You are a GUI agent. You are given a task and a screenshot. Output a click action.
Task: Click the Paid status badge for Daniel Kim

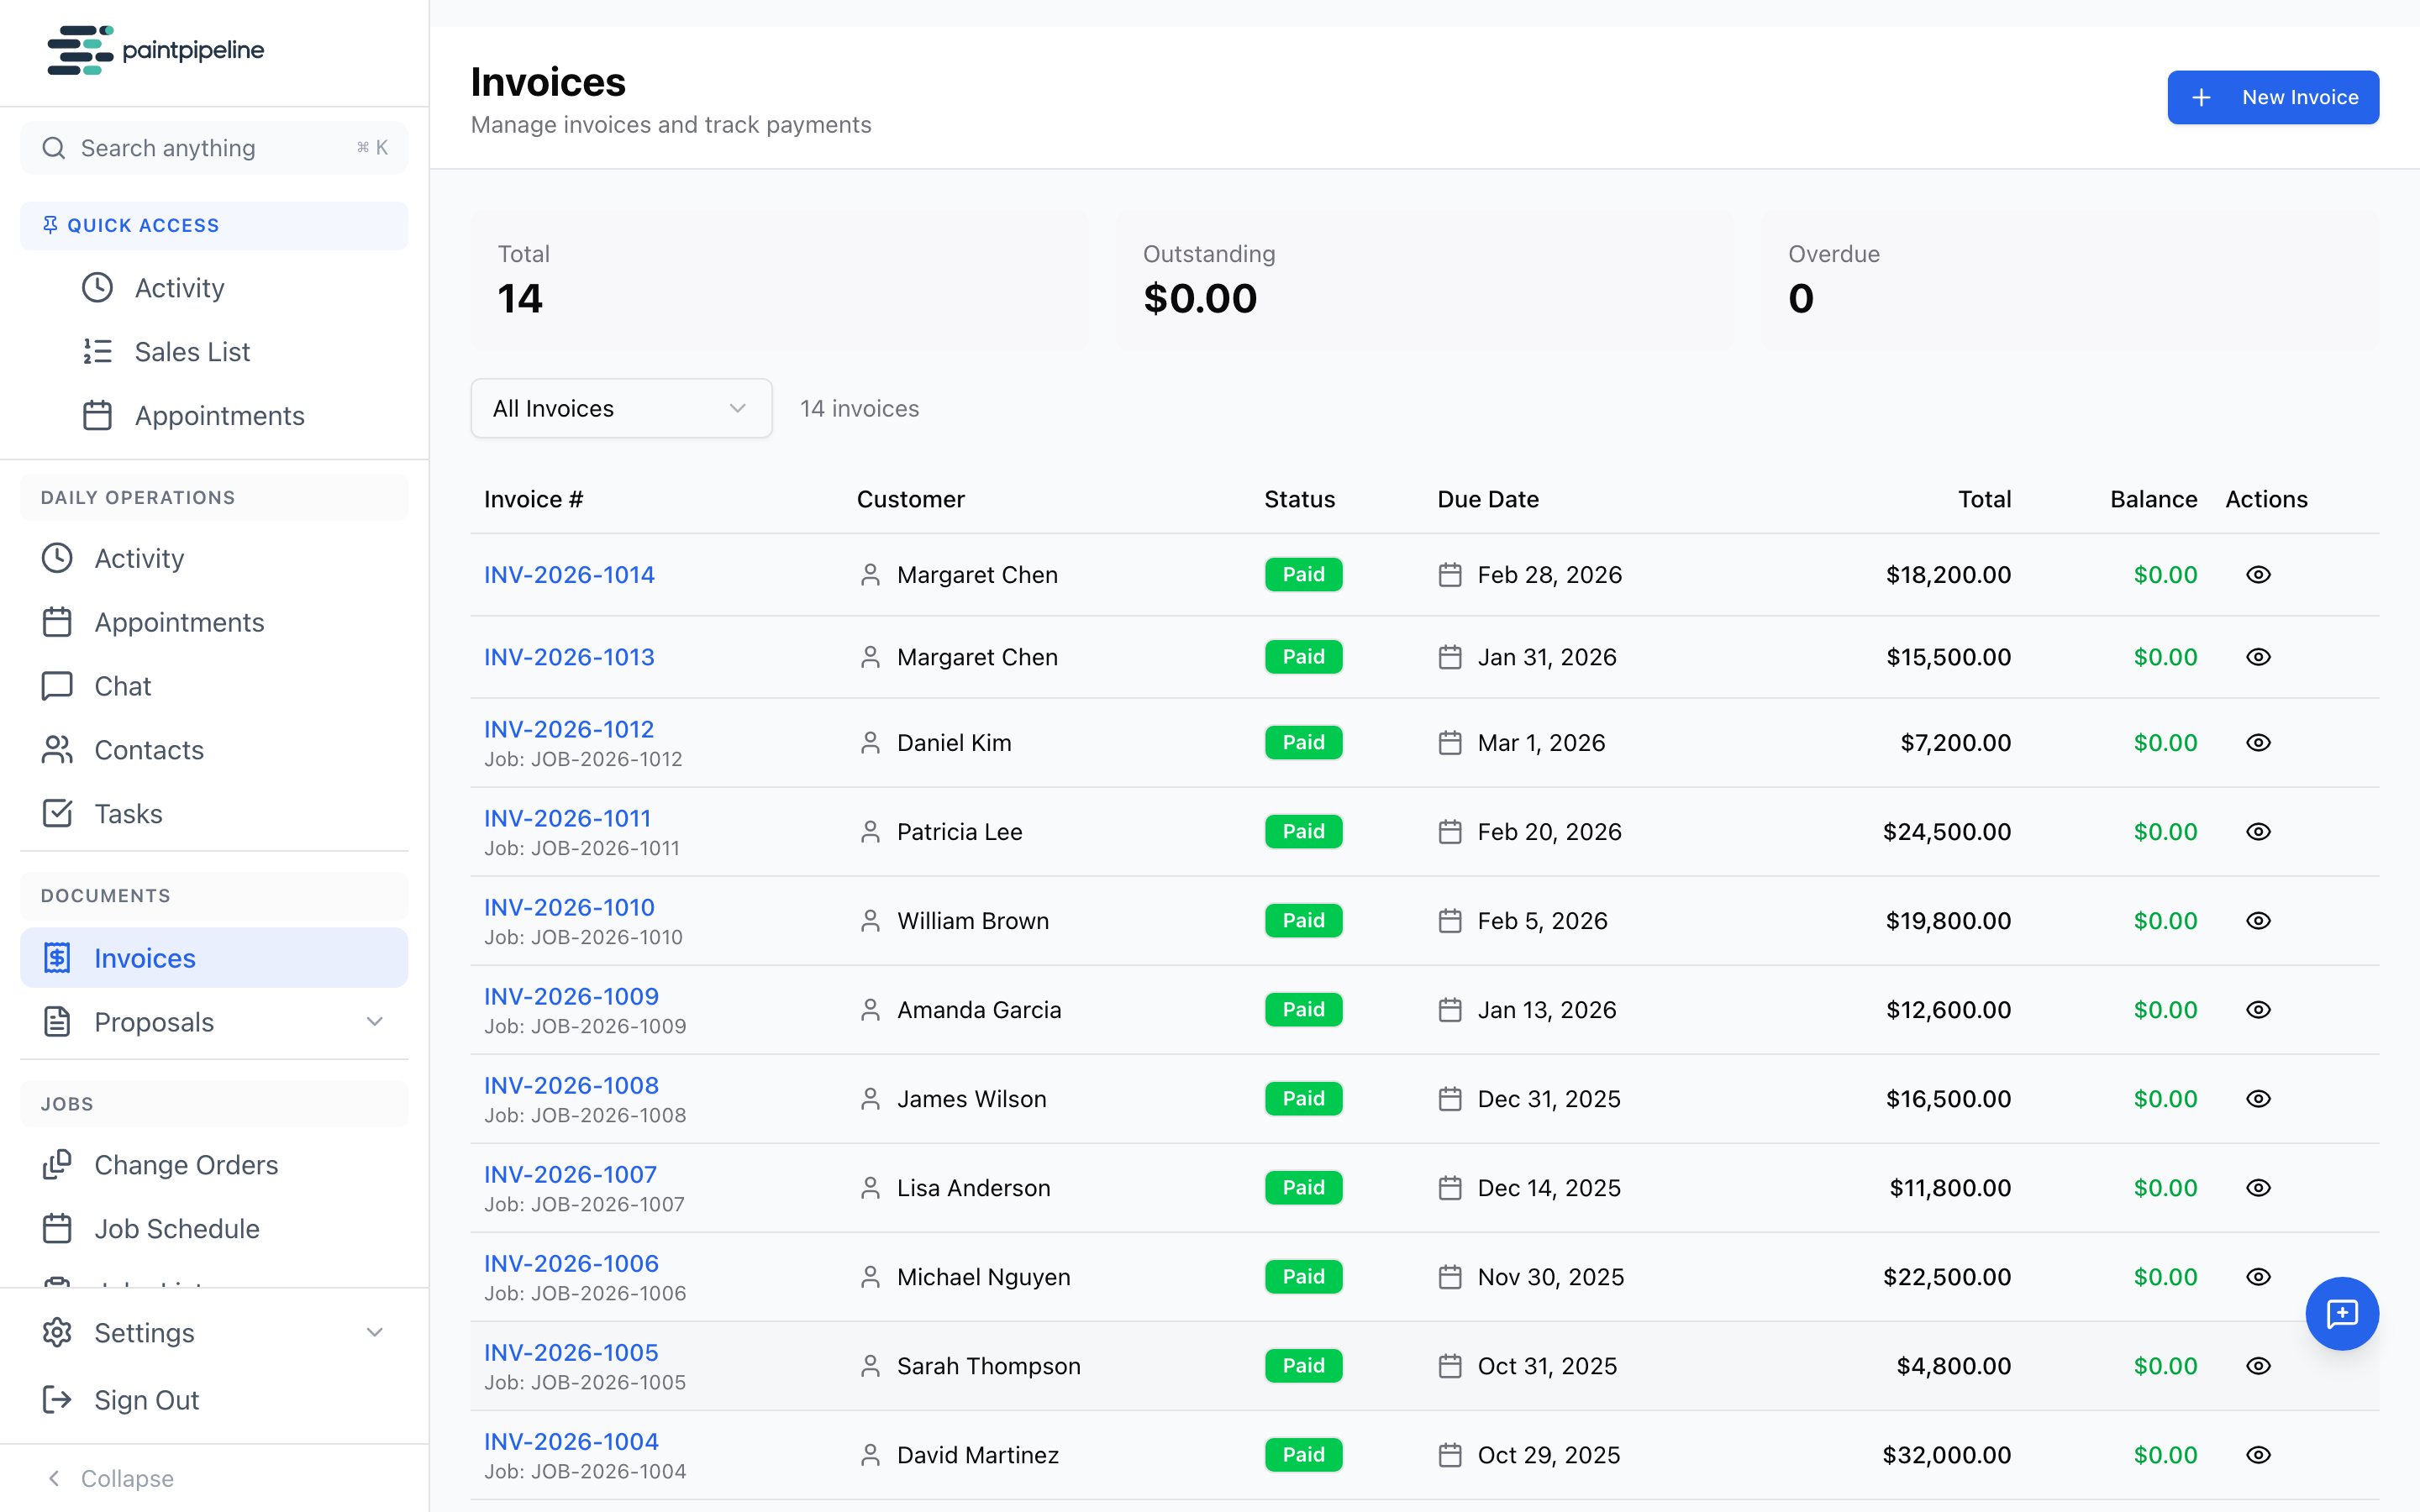coord(1303,742)
